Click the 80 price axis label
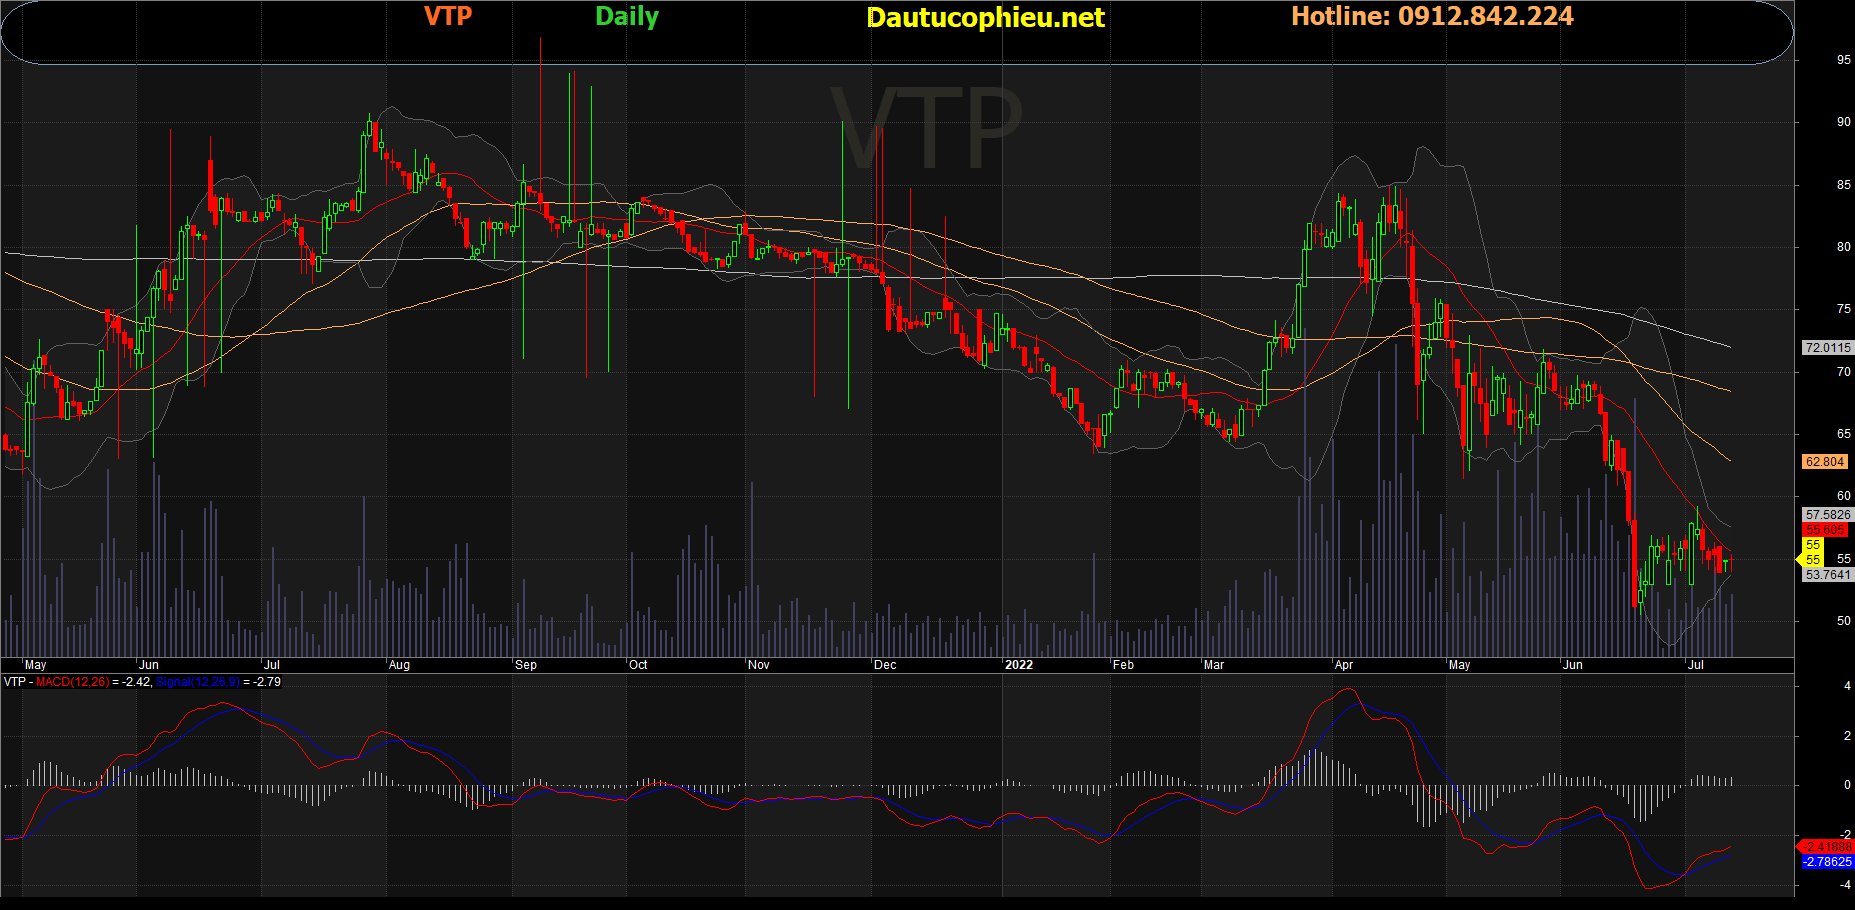This screenshot has height=910, width=1855. tap(1843, 247)
